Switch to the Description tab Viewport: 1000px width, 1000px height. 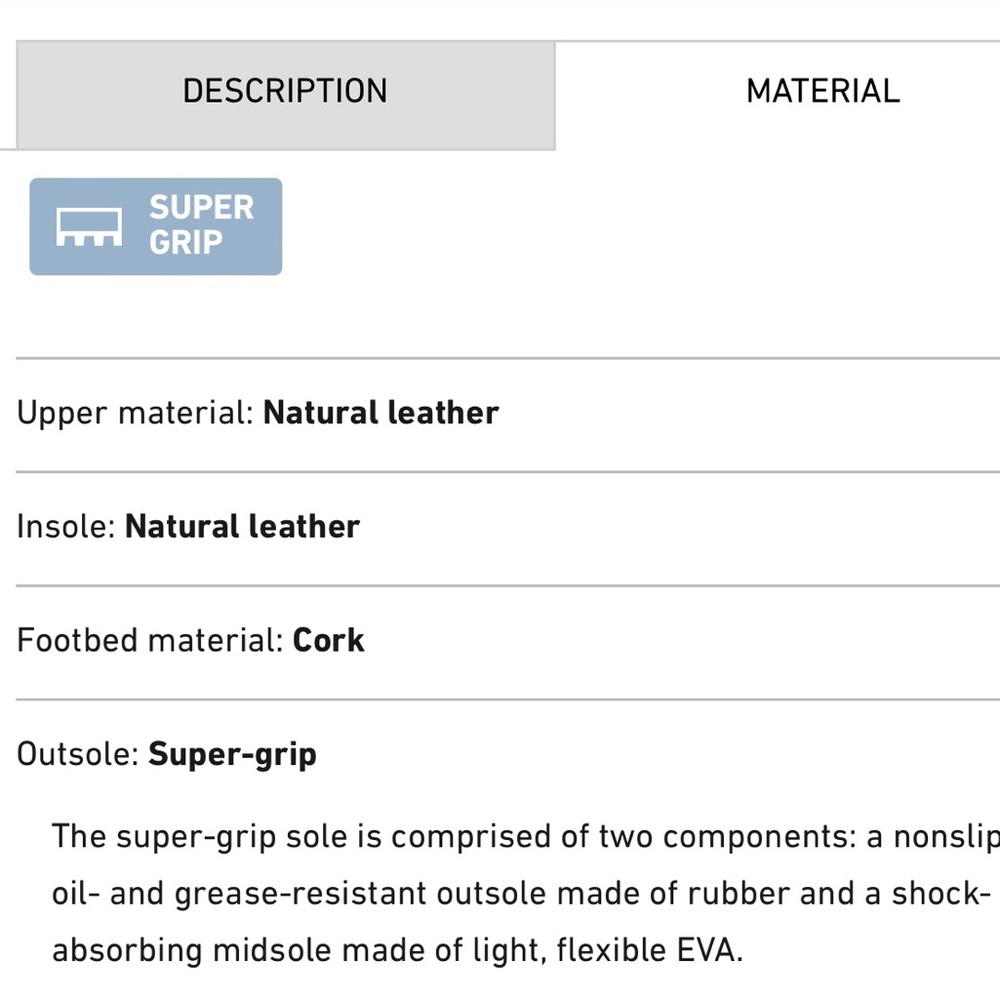tap(285, 92)
